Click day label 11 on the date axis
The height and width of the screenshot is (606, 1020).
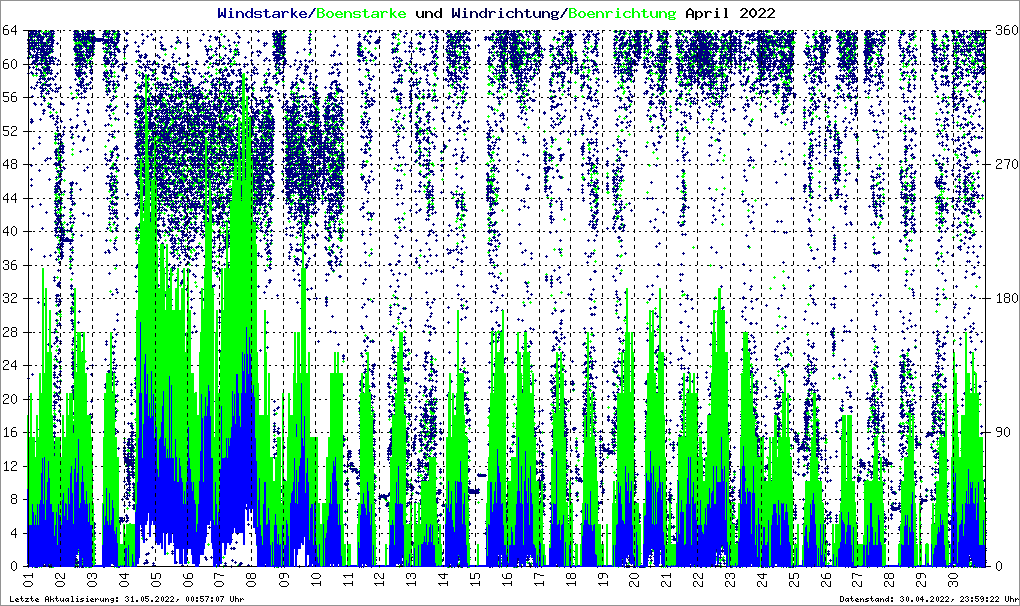coord(347,577)
